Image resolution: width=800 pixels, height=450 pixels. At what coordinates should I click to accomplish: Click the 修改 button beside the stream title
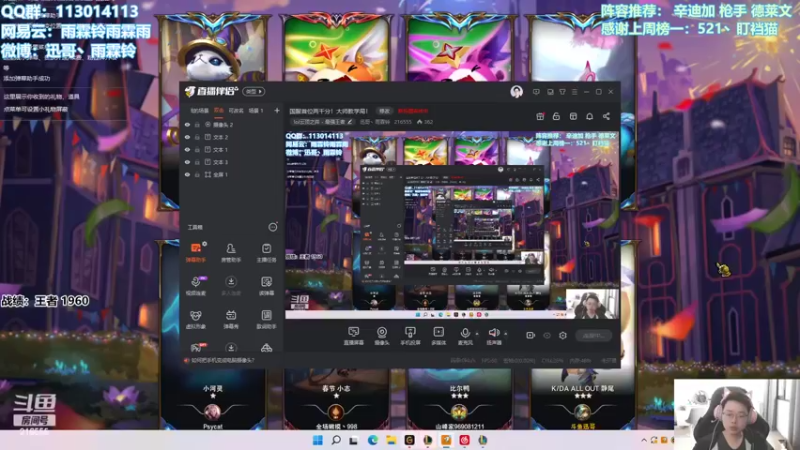pos(384,111)
